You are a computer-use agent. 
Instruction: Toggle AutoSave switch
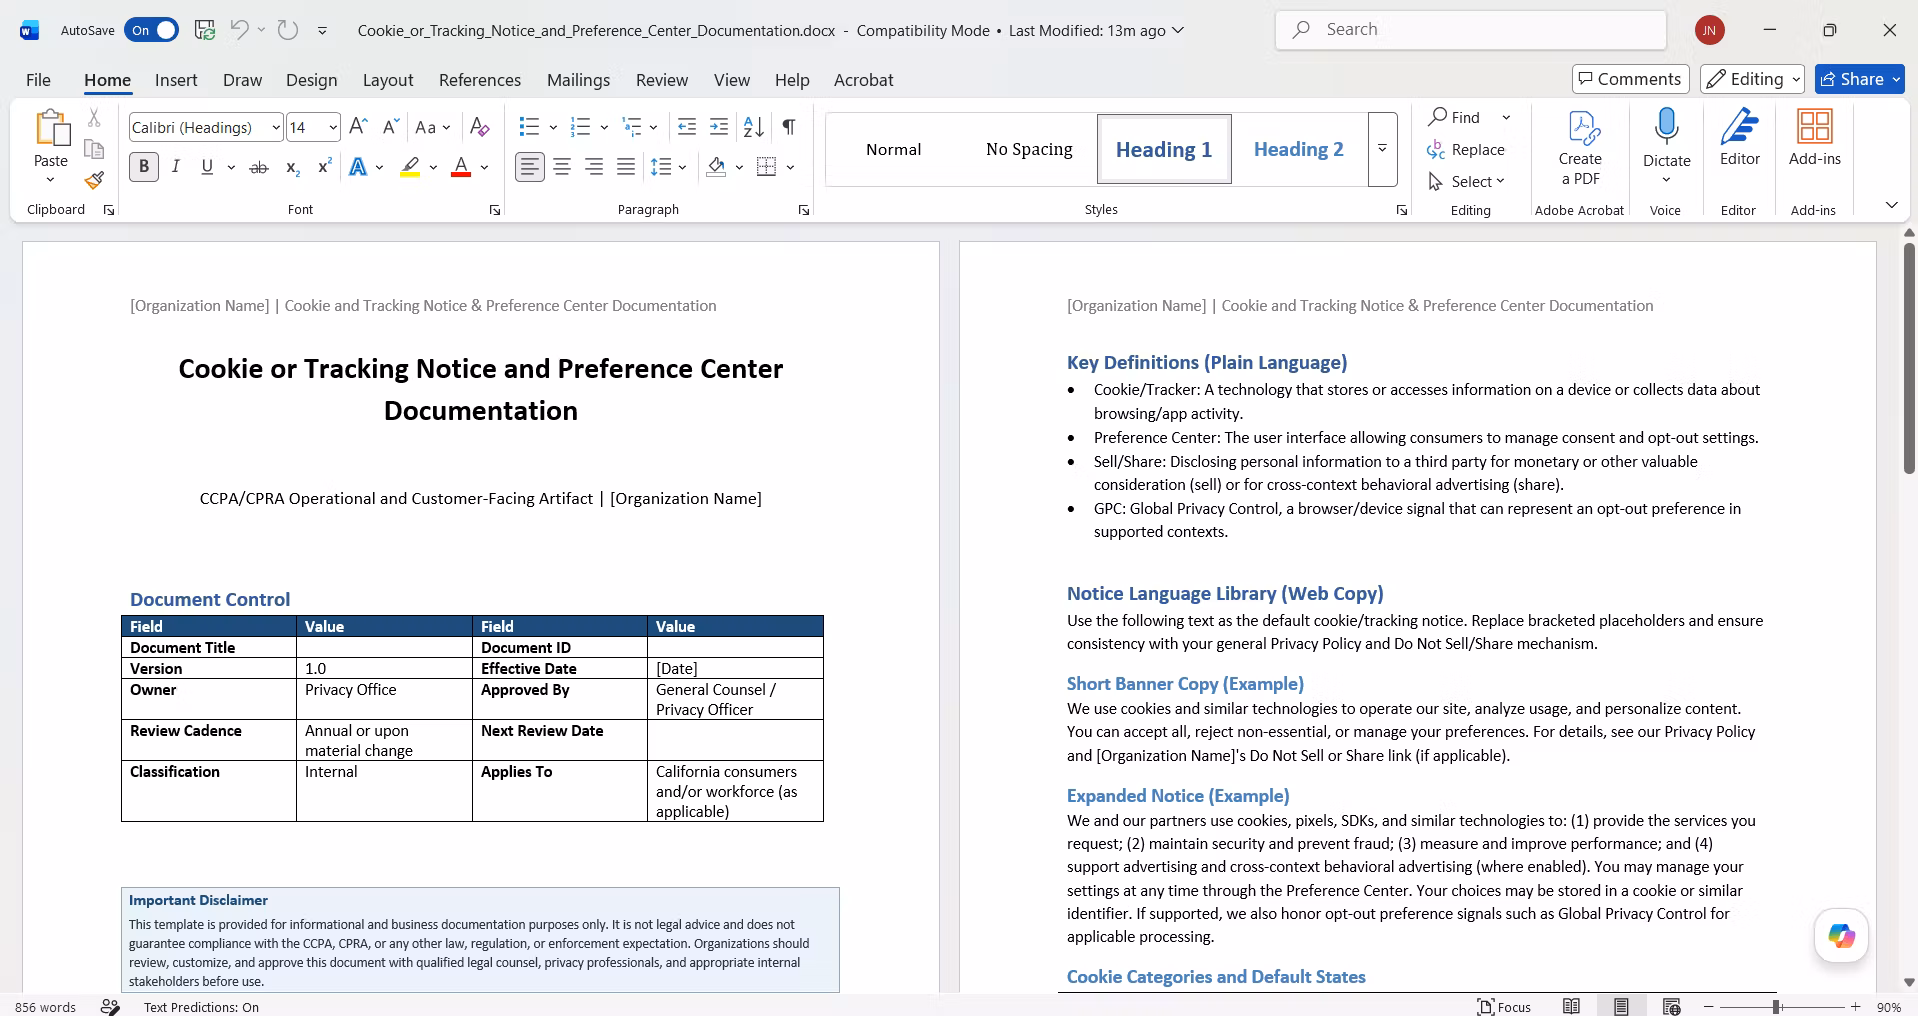pyautogui.click(x=152, y=30)
